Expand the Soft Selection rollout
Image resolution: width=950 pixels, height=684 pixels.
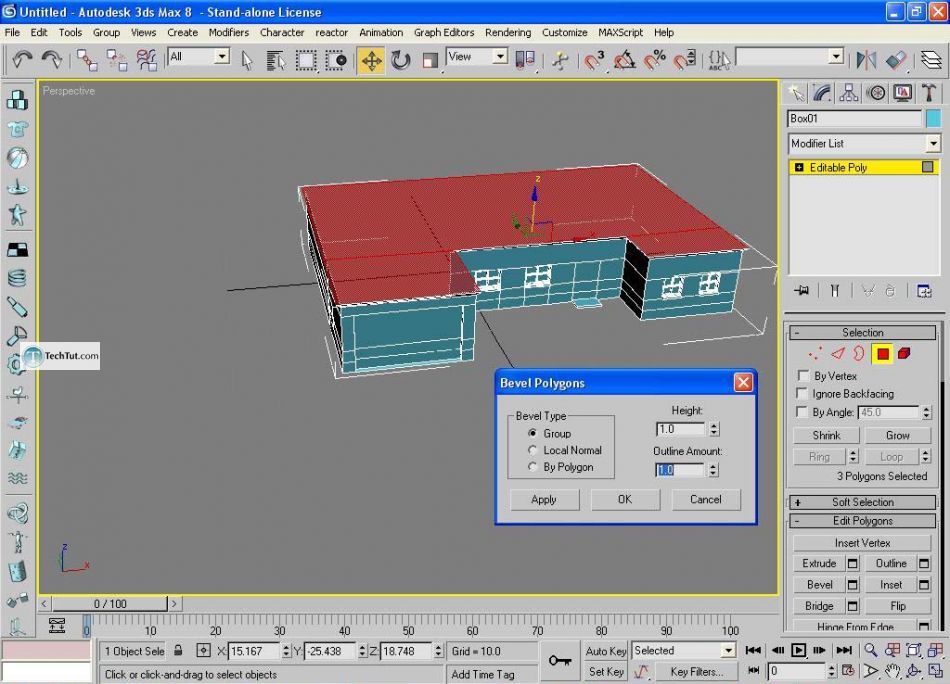[x=863, y=502]
